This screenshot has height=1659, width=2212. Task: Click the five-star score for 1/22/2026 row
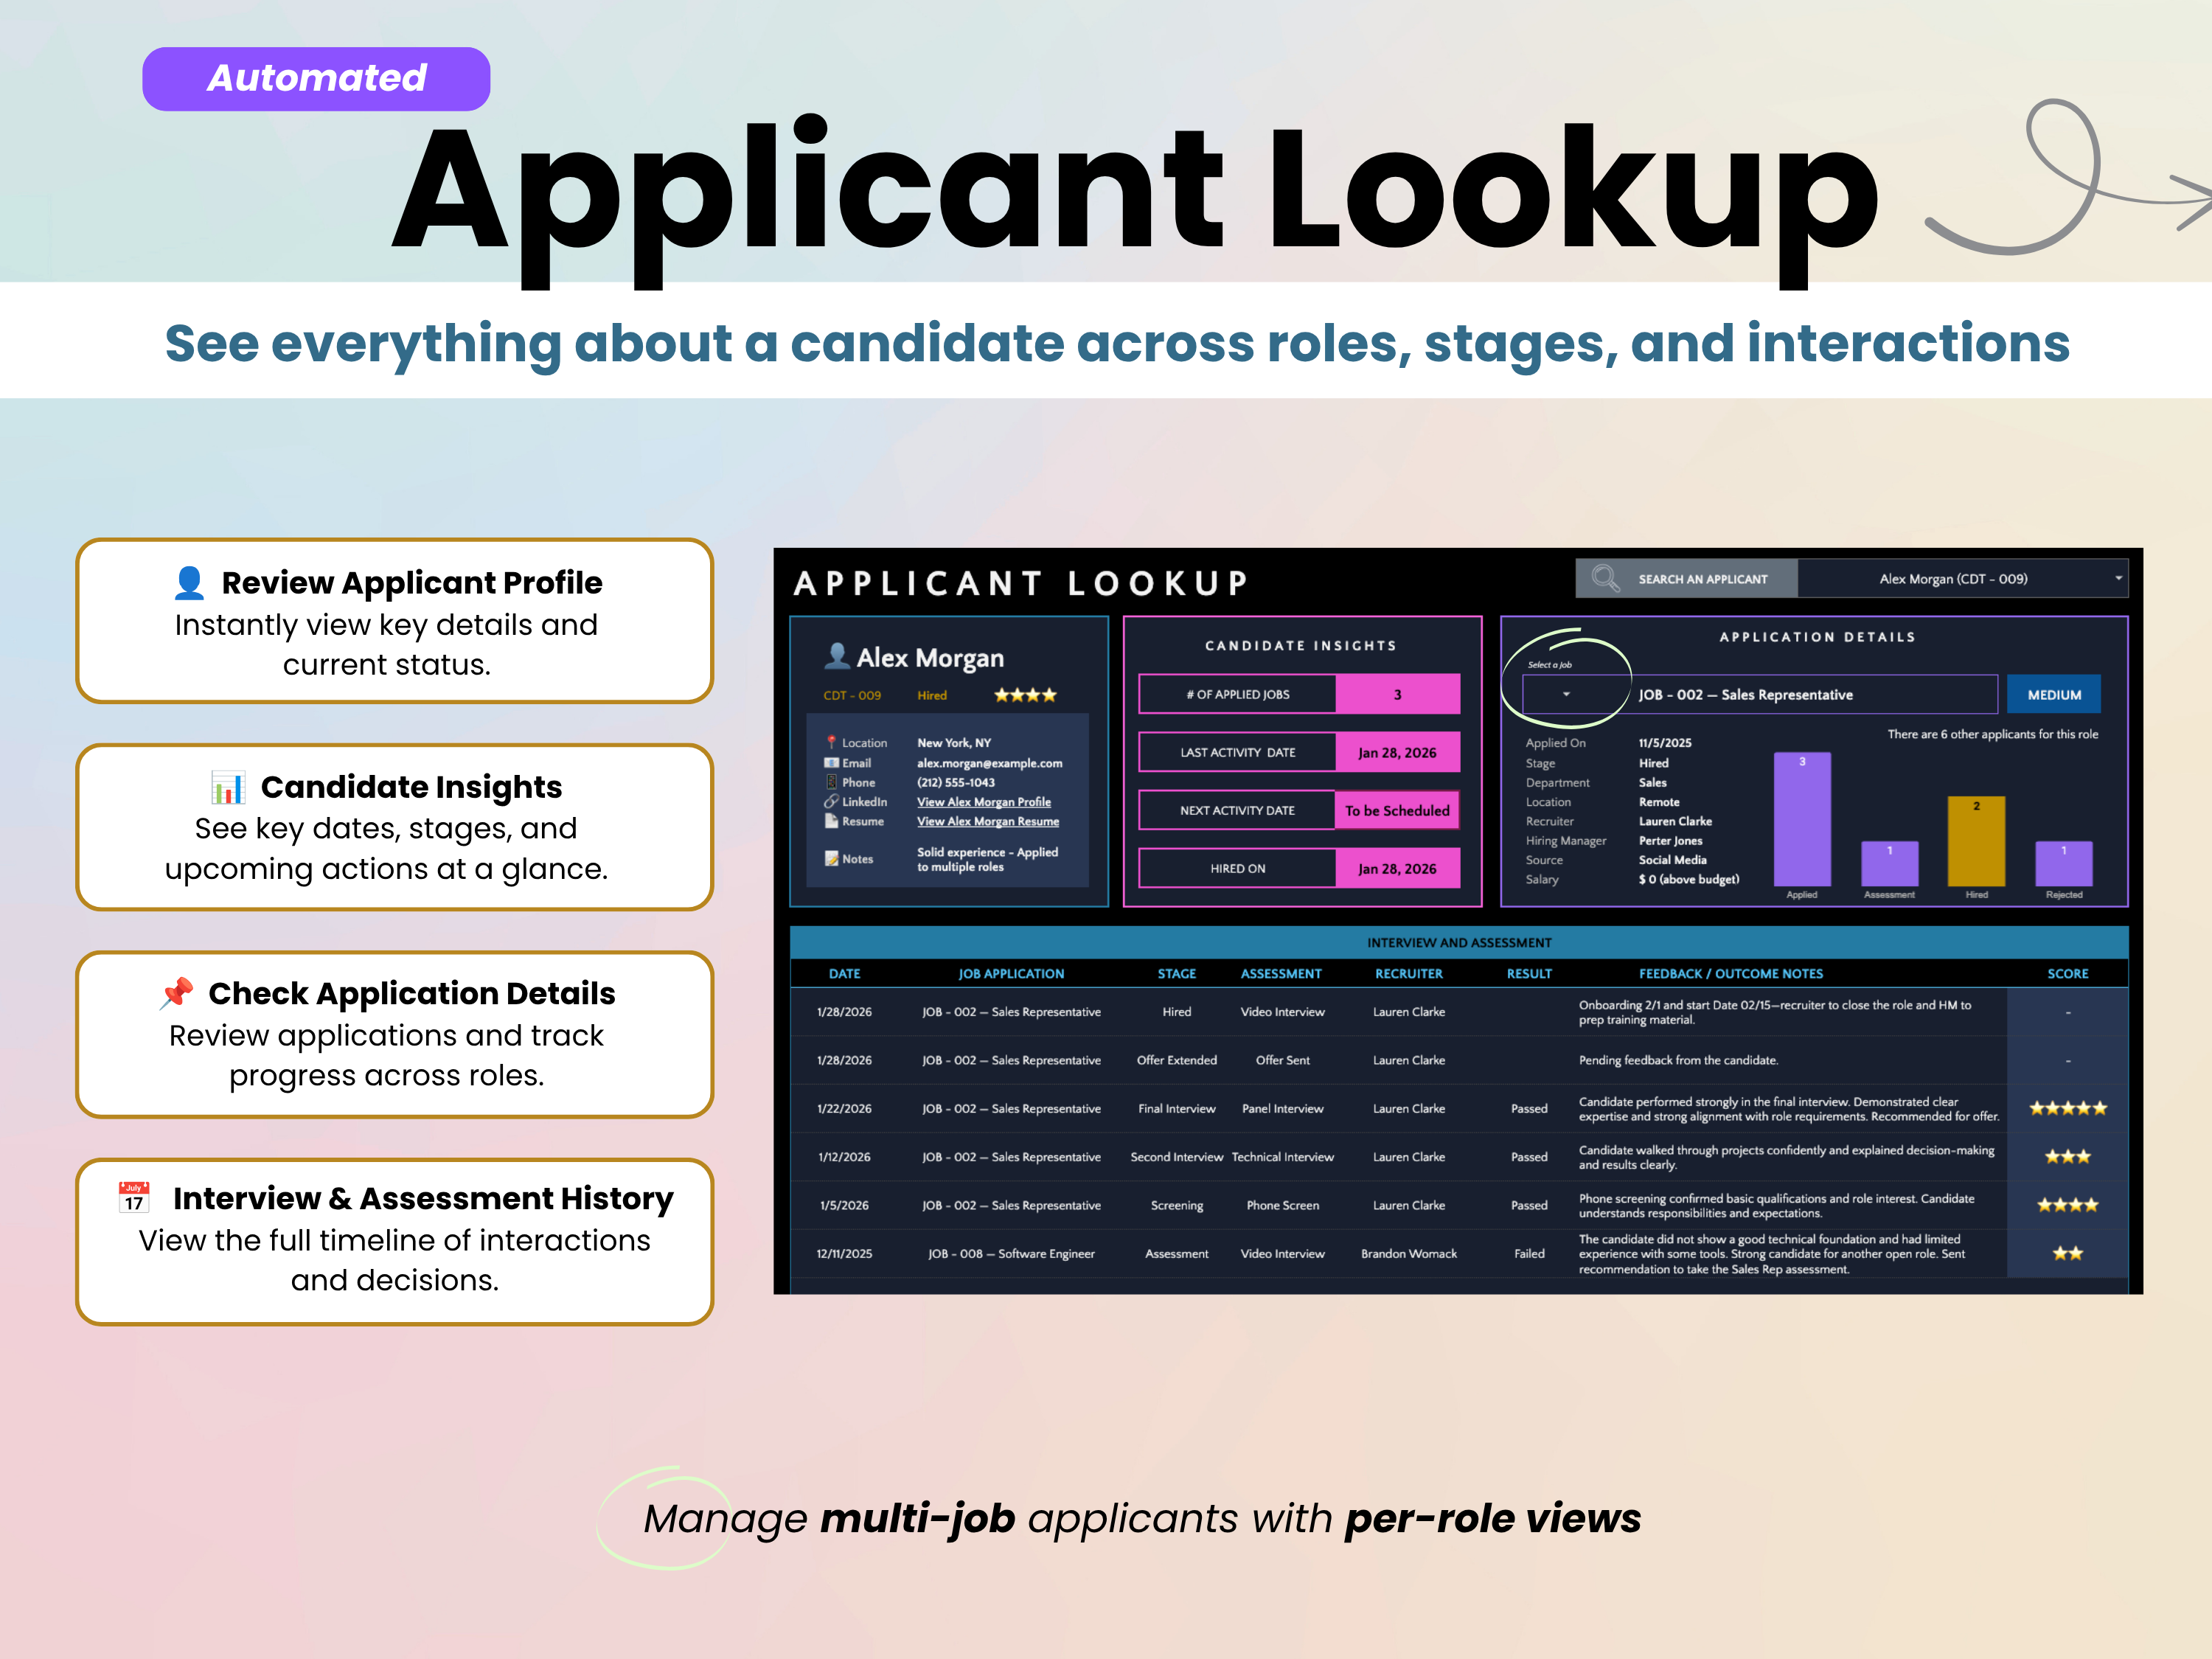[2068, 1108]
